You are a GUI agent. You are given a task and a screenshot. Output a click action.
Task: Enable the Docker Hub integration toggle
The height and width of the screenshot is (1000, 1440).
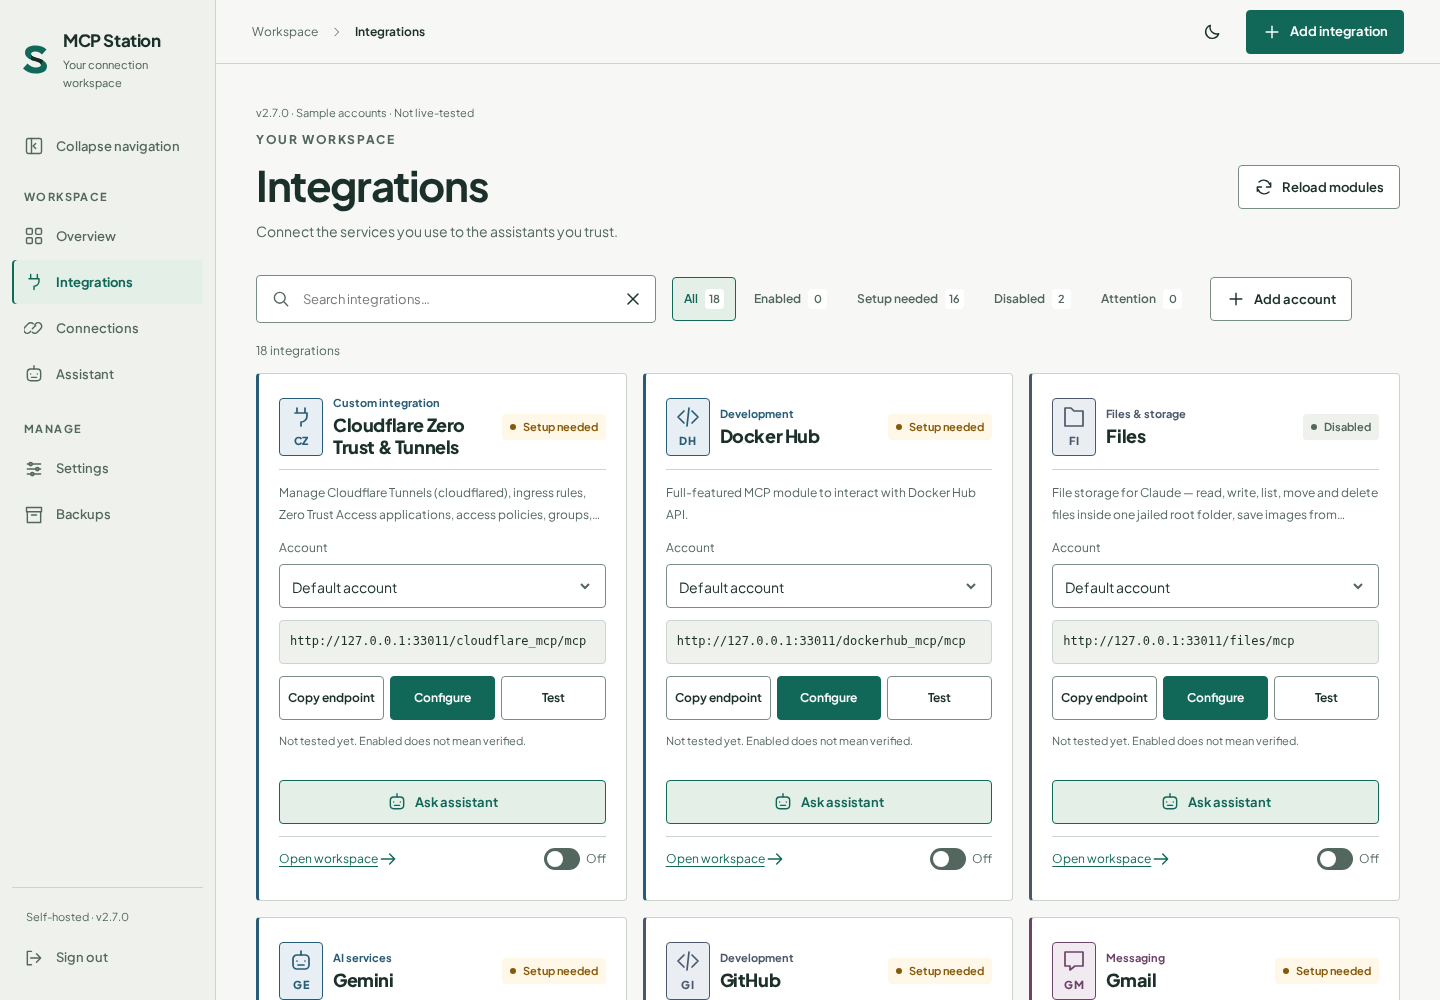pos(948,859)
